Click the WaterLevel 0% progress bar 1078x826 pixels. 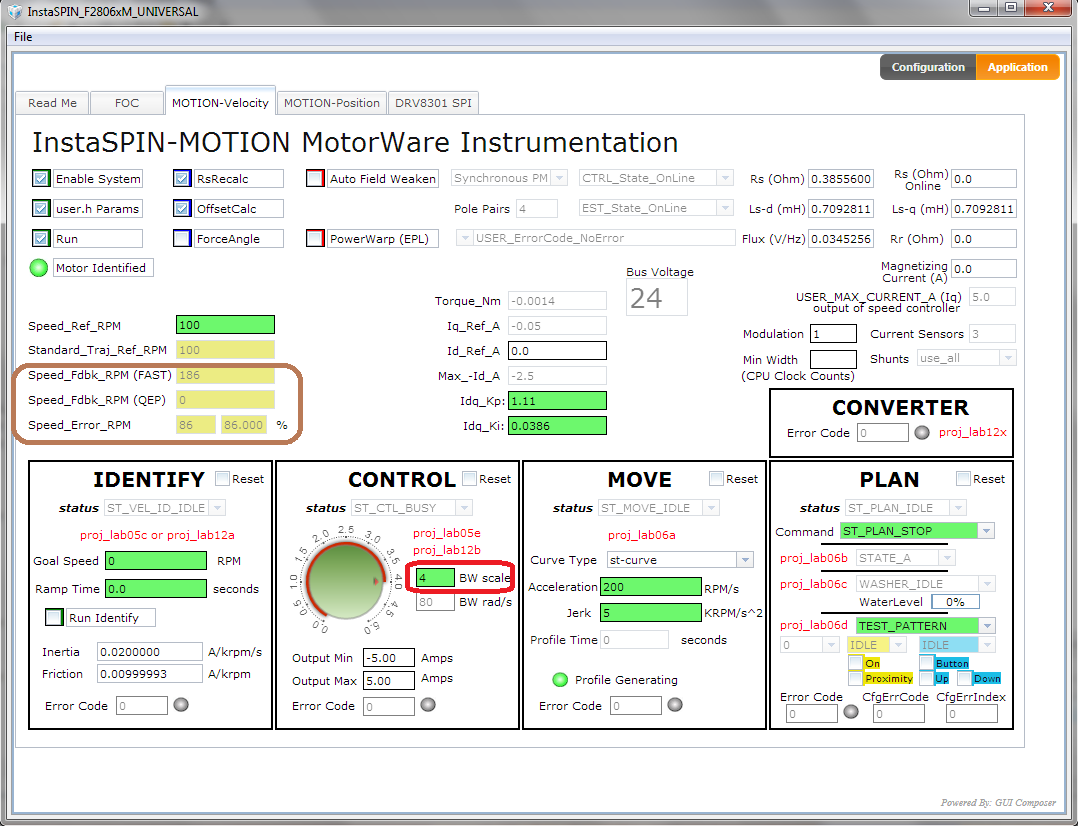(955, 602)
